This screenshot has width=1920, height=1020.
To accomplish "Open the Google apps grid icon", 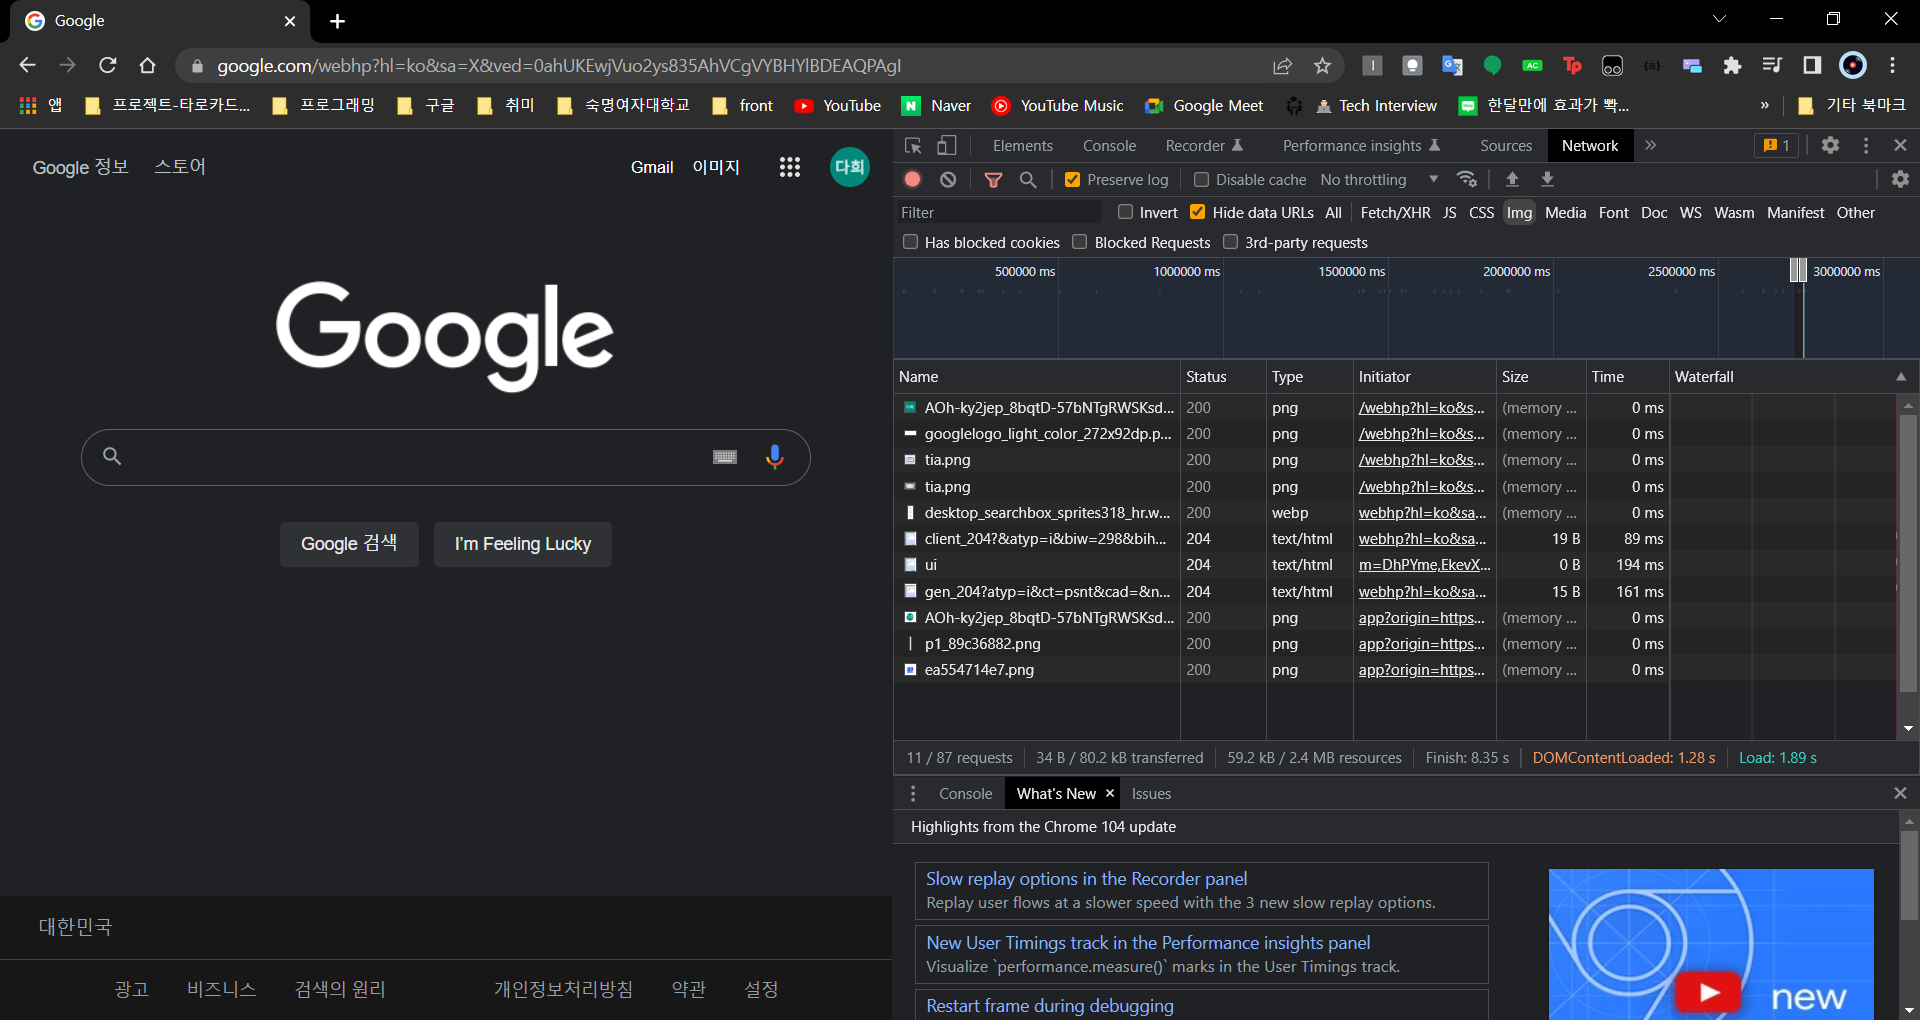I will coord(790,167).
